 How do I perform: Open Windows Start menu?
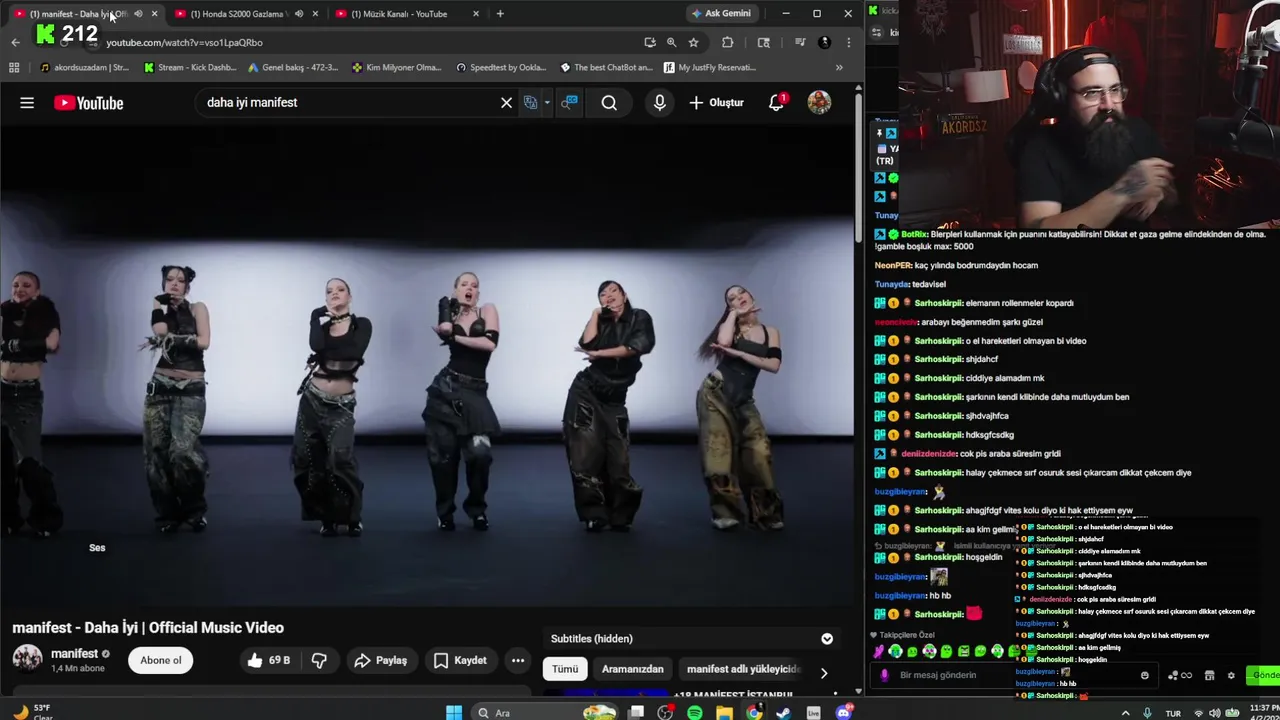click(x=454, y=713)
